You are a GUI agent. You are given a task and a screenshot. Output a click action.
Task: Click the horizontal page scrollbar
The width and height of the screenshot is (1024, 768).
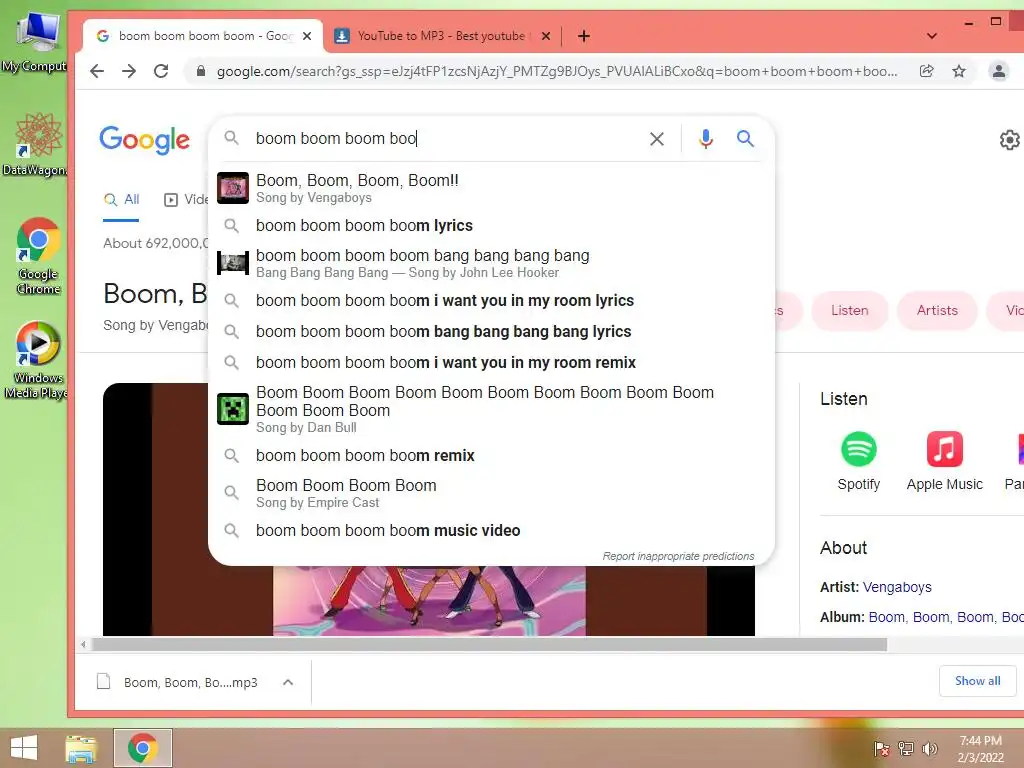point(489,645)
